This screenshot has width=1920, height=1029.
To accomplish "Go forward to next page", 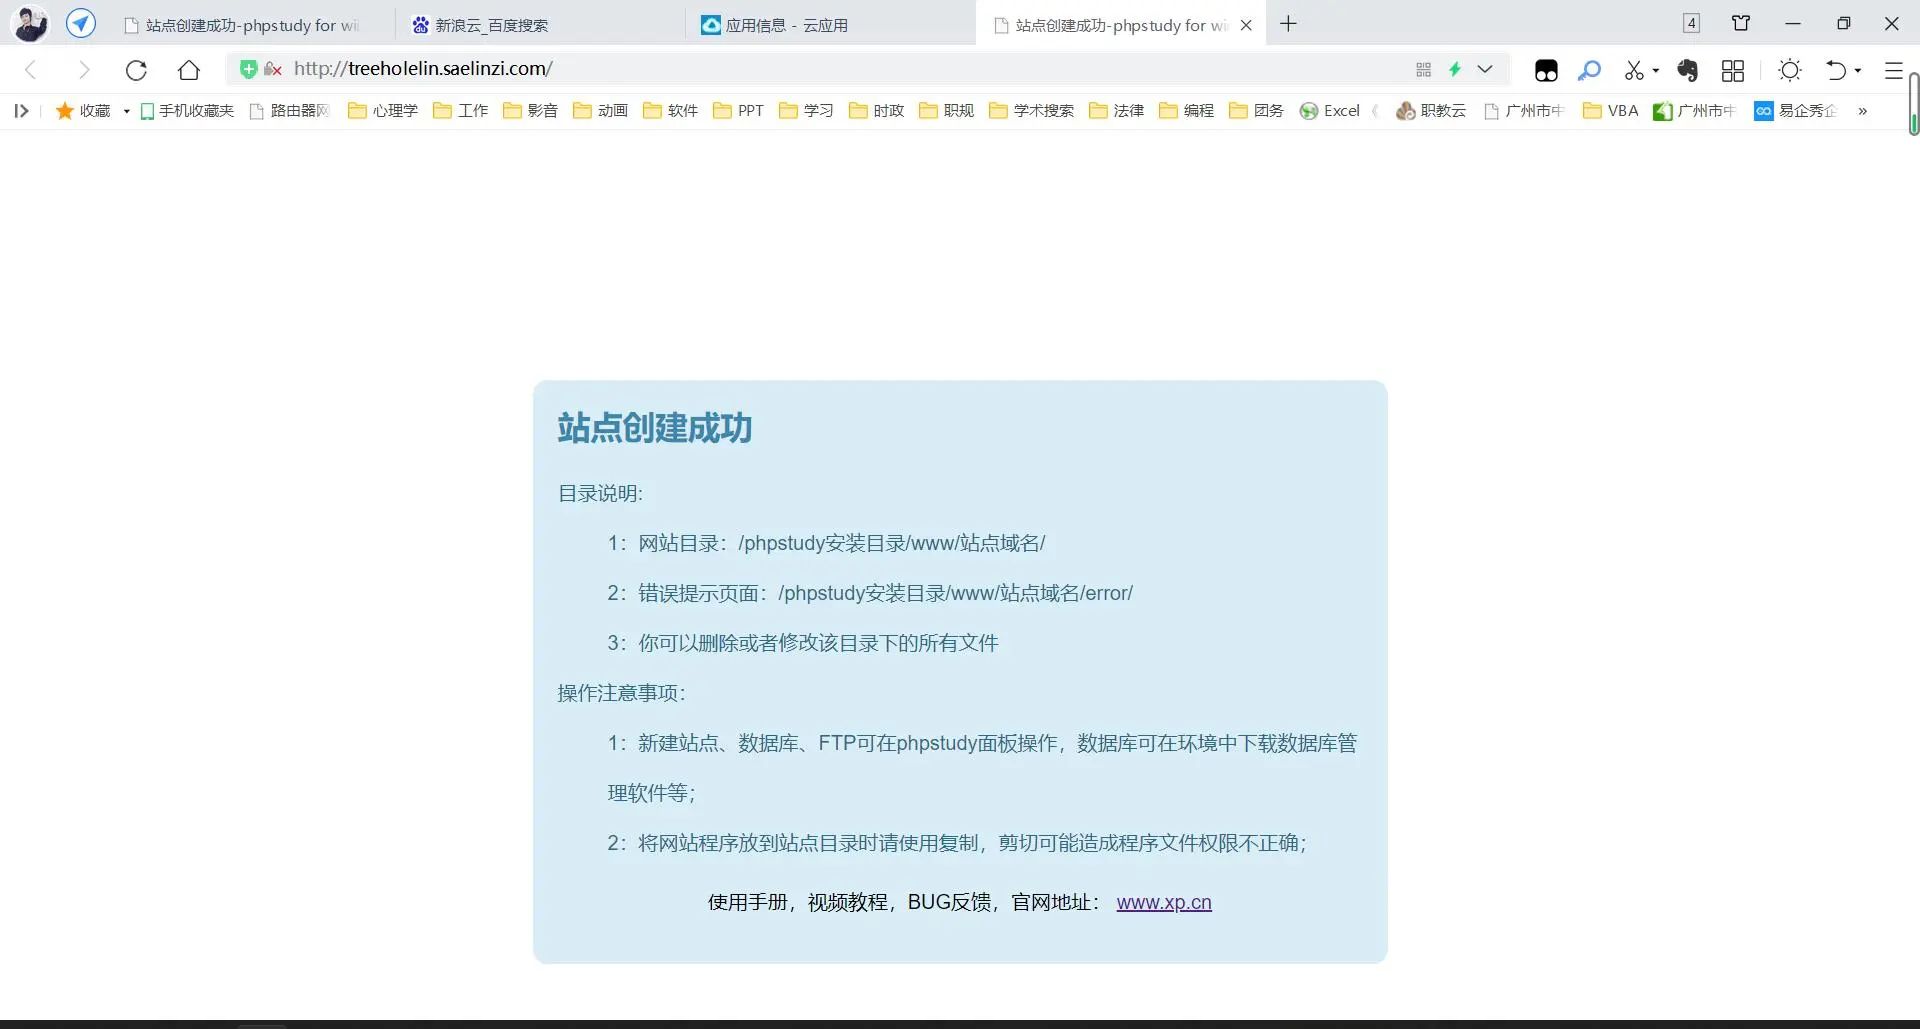I will pyautogui.click(x=84, y=69).
